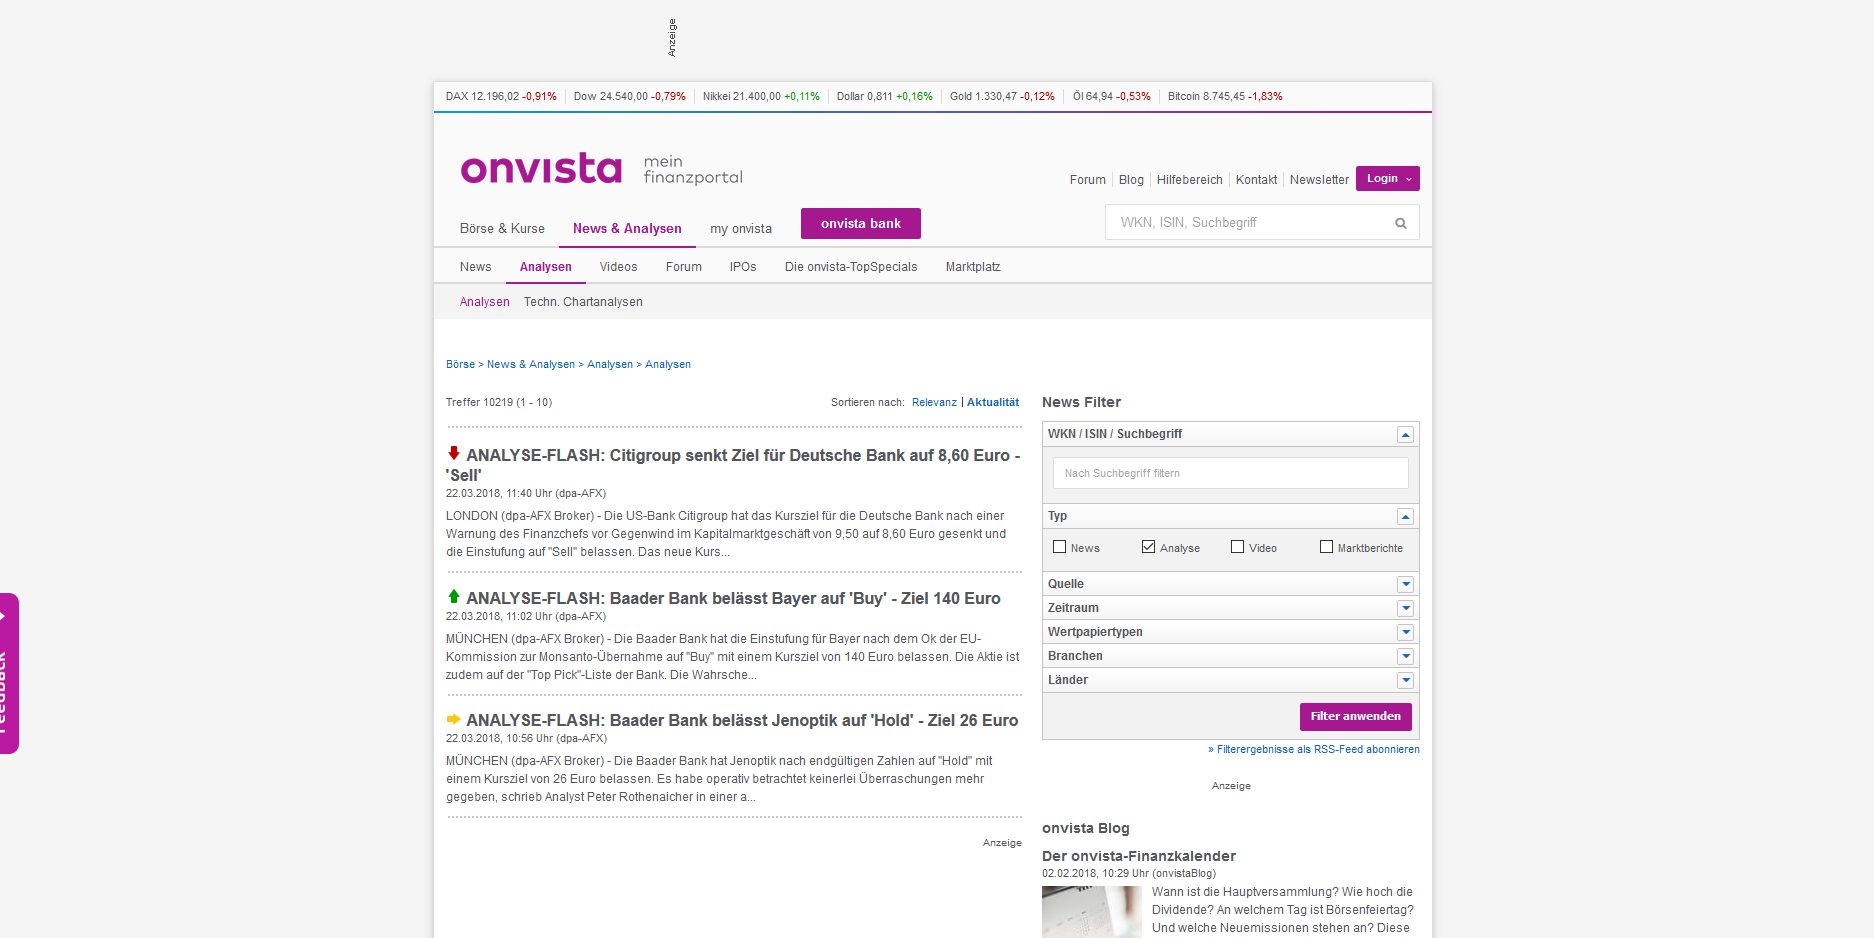
Task: Click green up arrow beside Bayer article
Action: (453, 596)
